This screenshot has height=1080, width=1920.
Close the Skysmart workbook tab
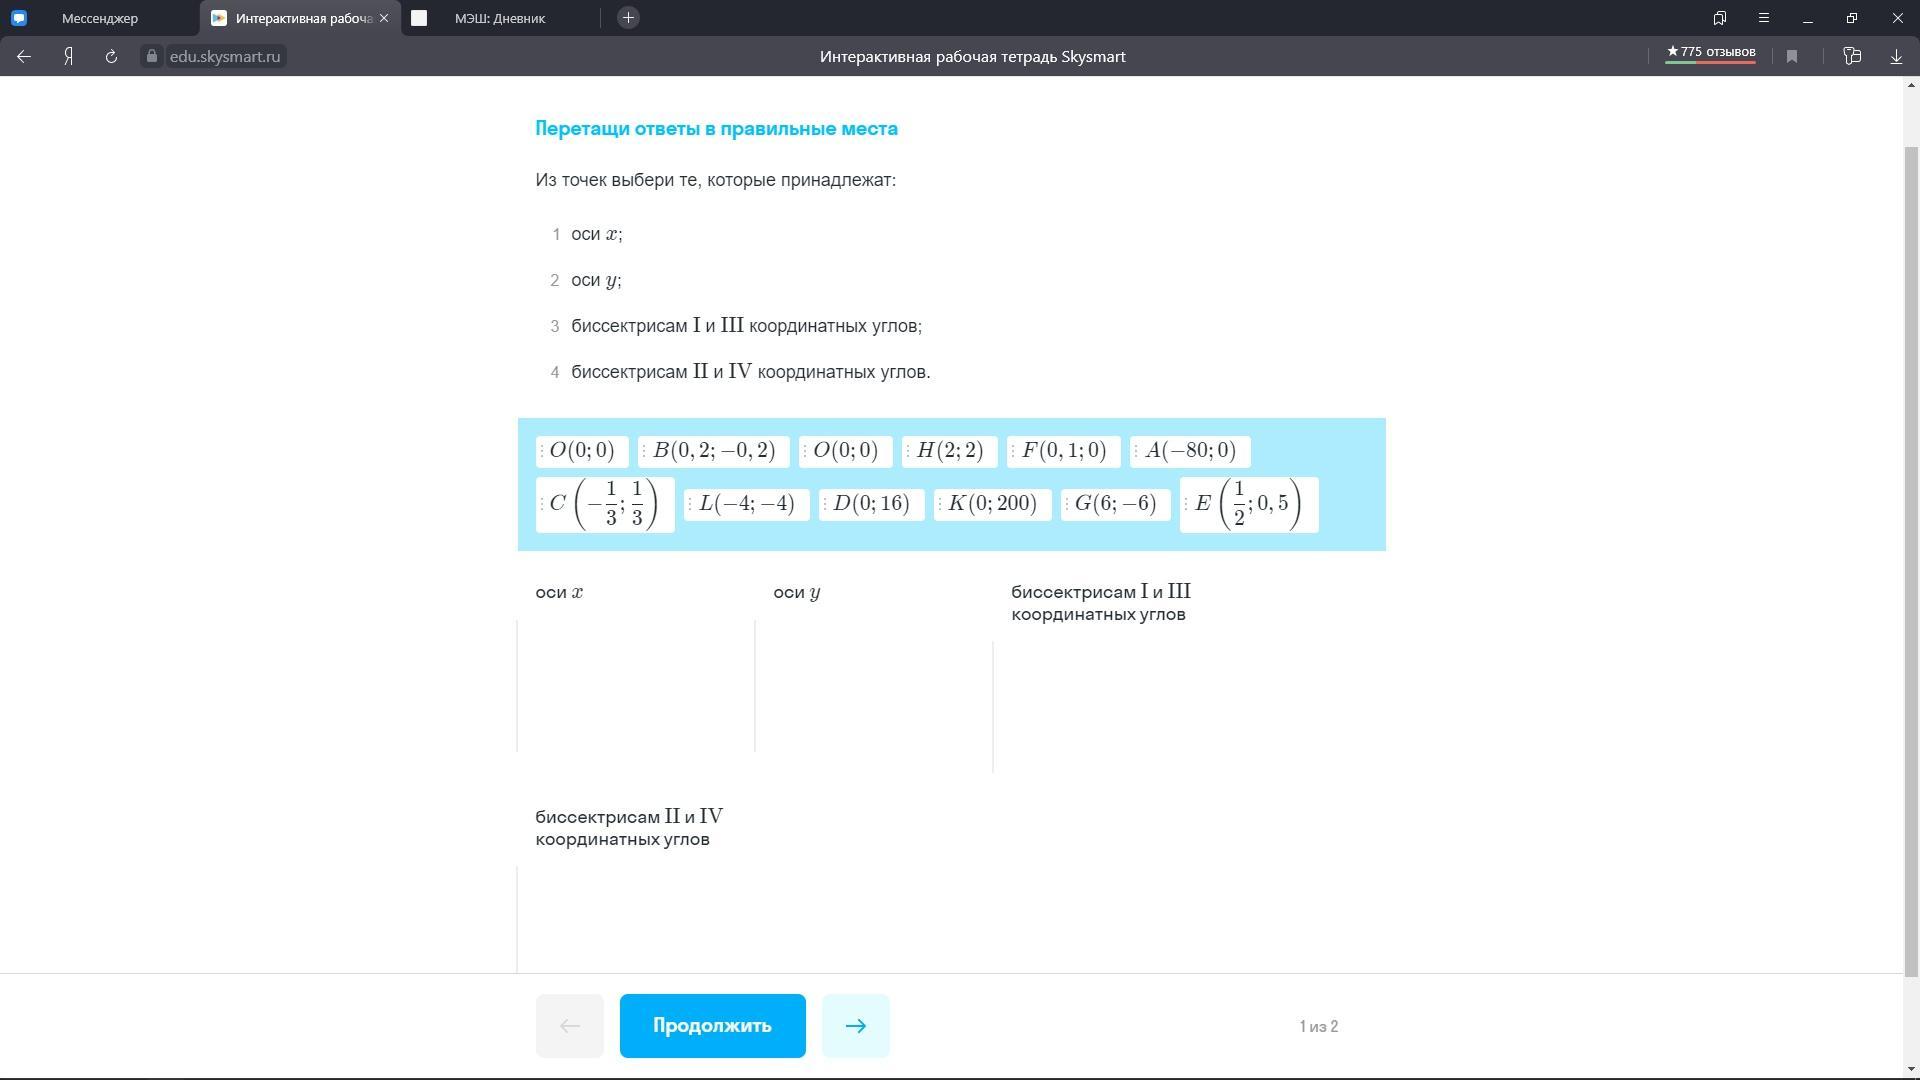pos(384,18)
